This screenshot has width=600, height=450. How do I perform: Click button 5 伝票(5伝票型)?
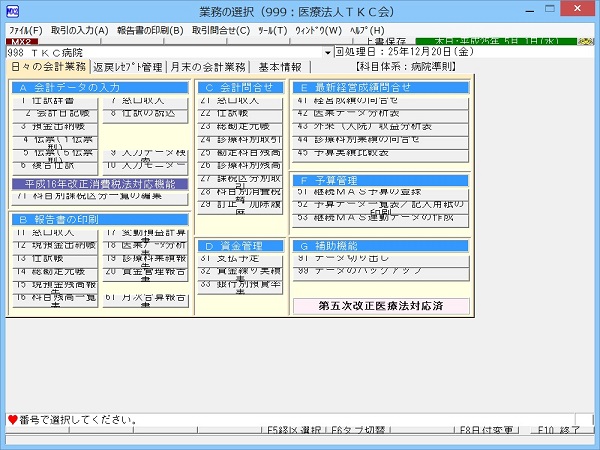55,156
